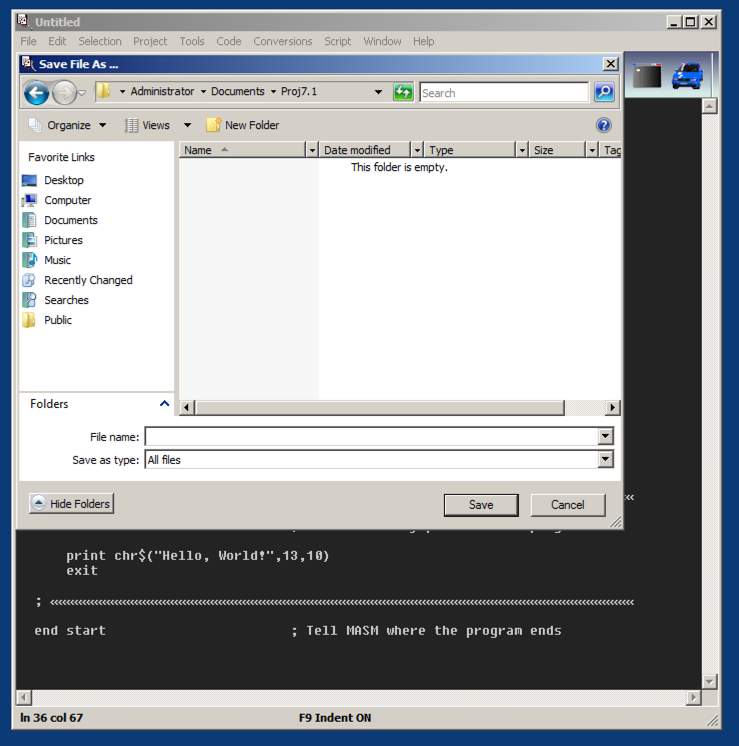
Task: Open Searches in Favorite Links
Action: tap(66, 300)
